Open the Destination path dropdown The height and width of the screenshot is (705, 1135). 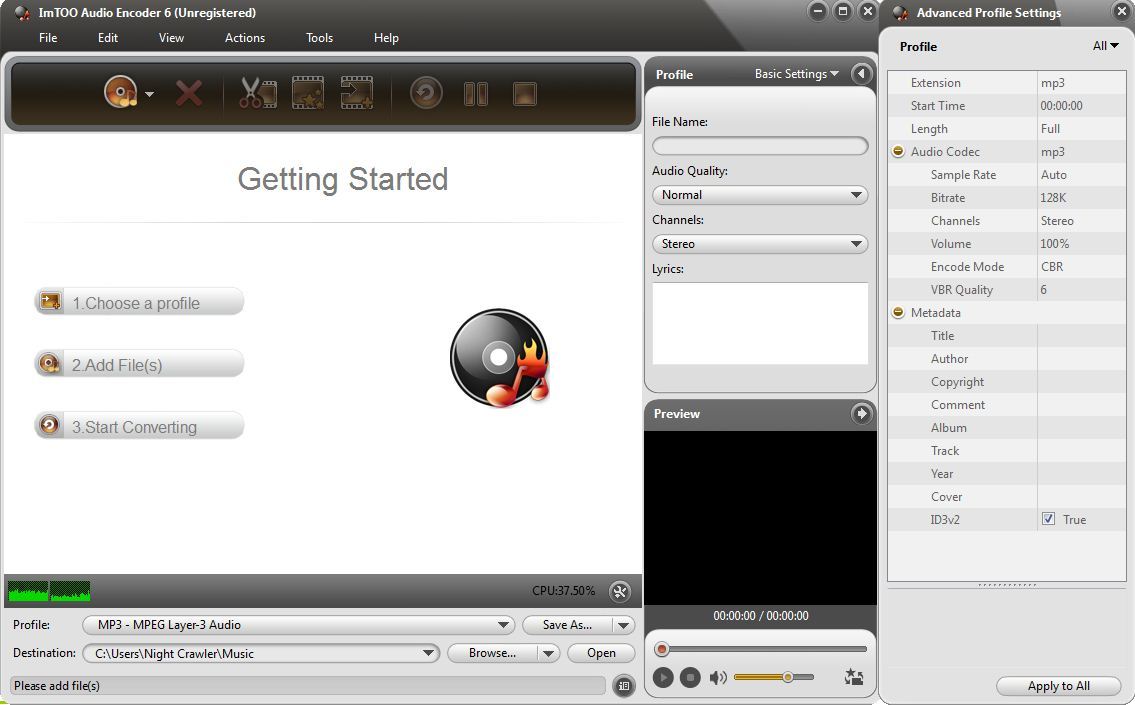tap(261, 654)
